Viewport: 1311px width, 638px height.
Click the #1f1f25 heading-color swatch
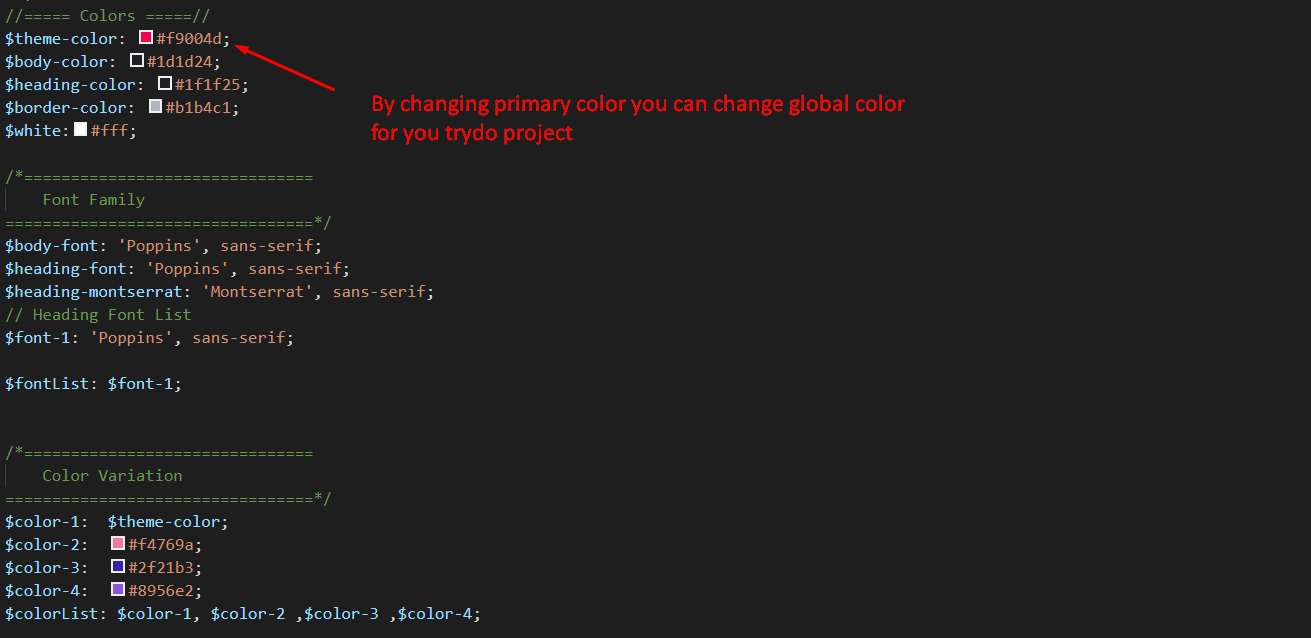point(165,84)
